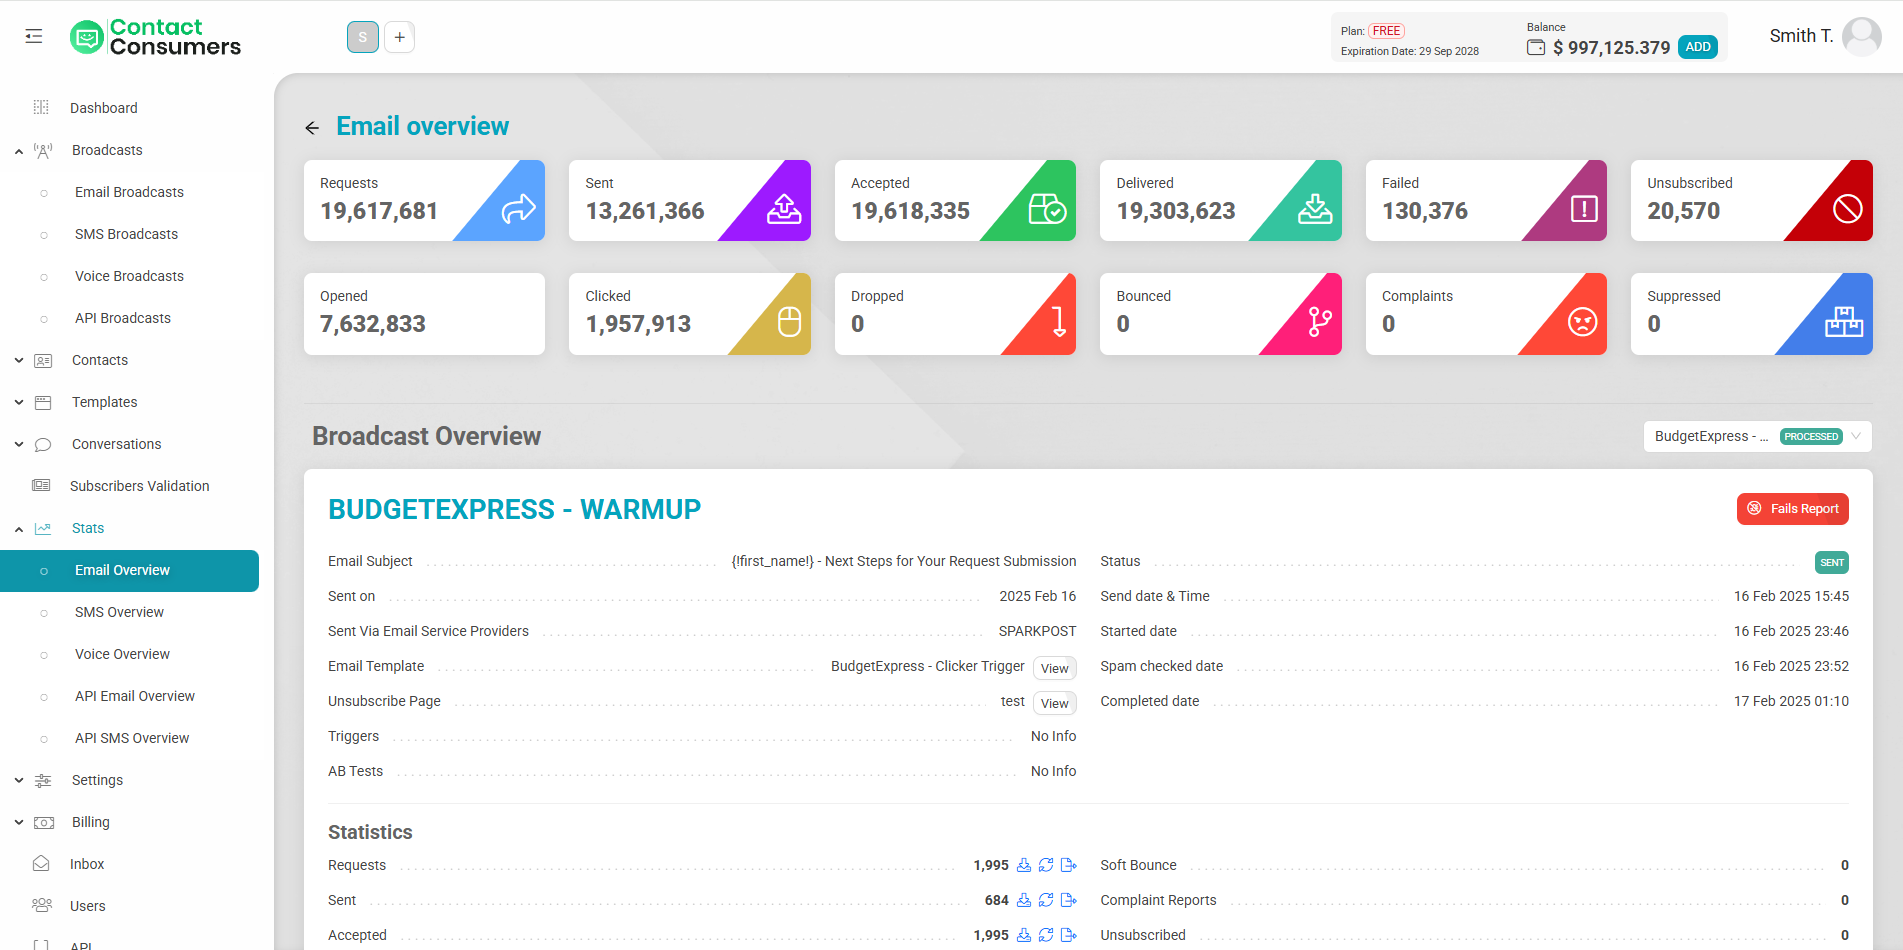Image resolution: width=1903 pixels, height=950 pixels.
Task: Click the Delivered card download-tray icon
Action: tap(1315, 209)
